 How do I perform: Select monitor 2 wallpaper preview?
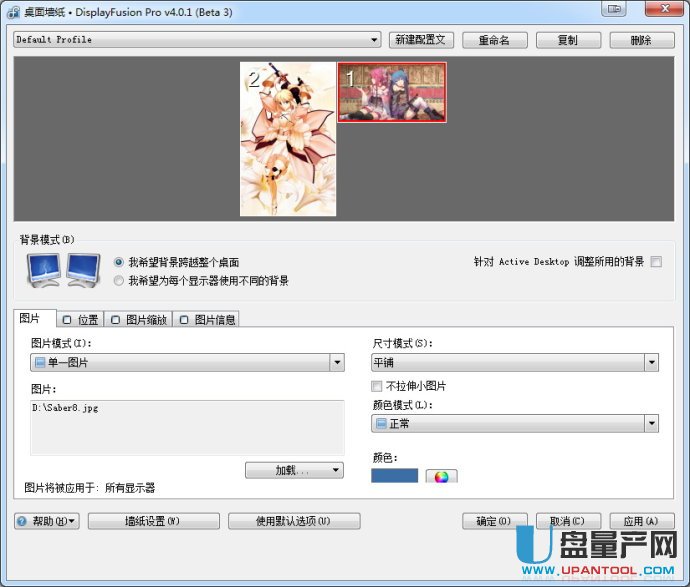[x=288, y=139]
